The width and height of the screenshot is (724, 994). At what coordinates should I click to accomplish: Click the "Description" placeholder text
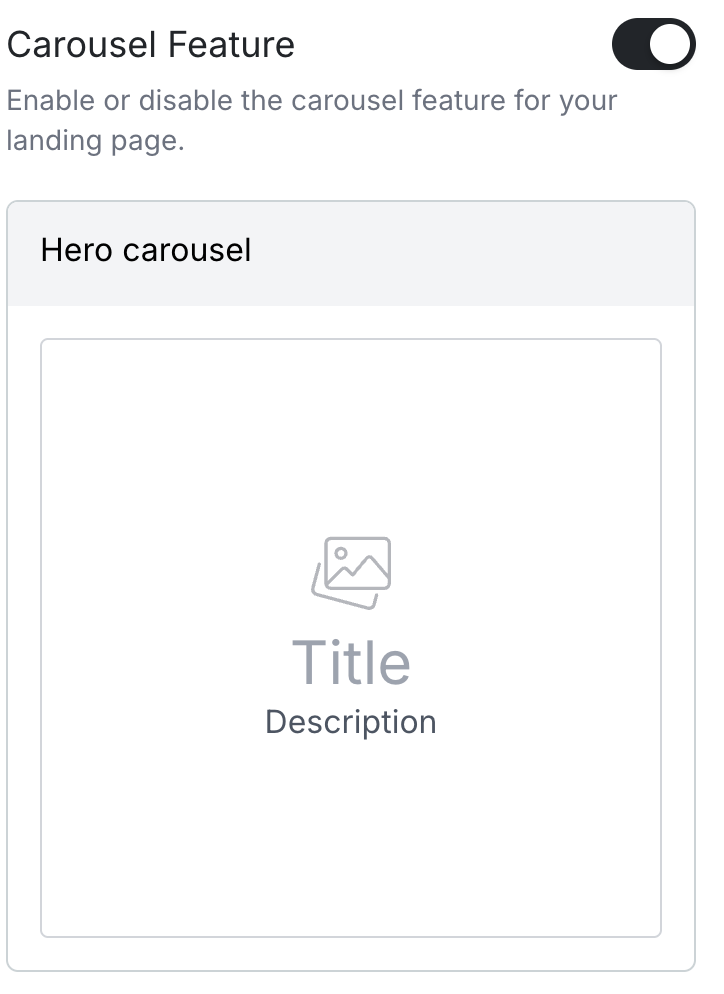click(x=351, y=722)
